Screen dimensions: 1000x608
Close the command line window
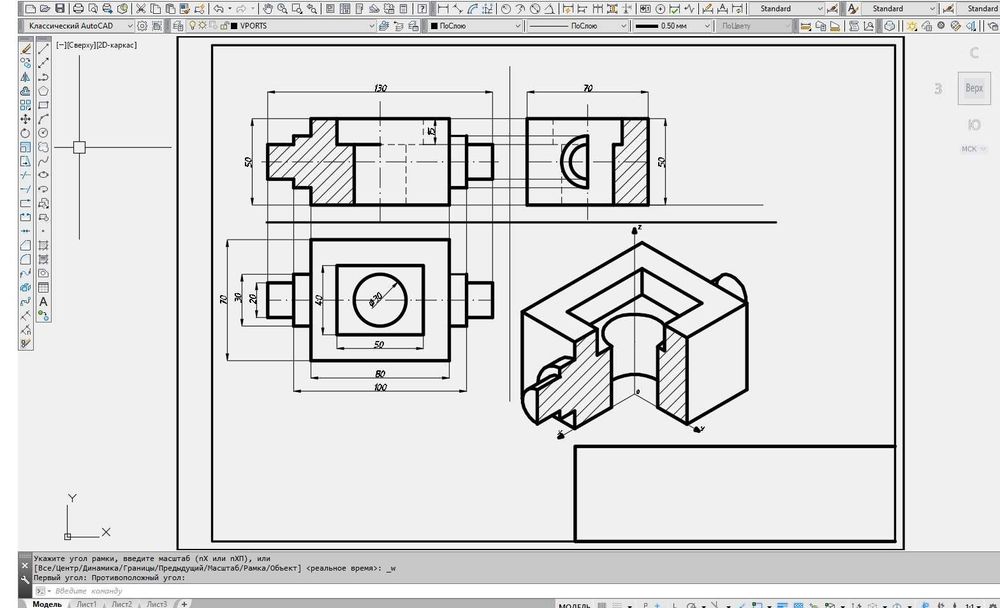pyautogui.click(x=25, y=565)
